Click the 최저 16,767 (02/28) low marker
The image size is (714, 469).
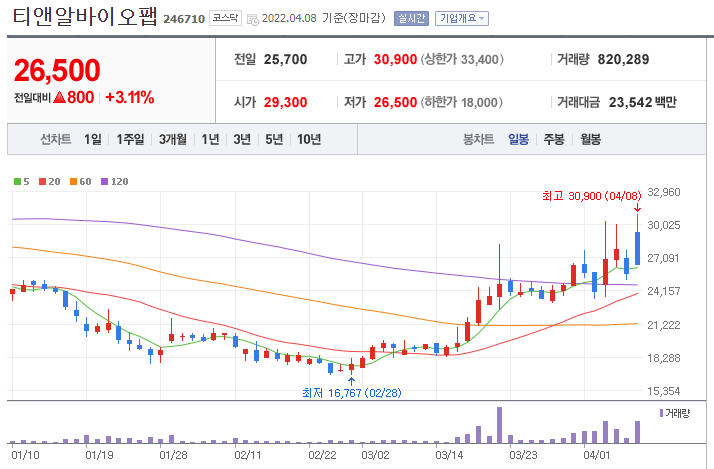(352, 393)
